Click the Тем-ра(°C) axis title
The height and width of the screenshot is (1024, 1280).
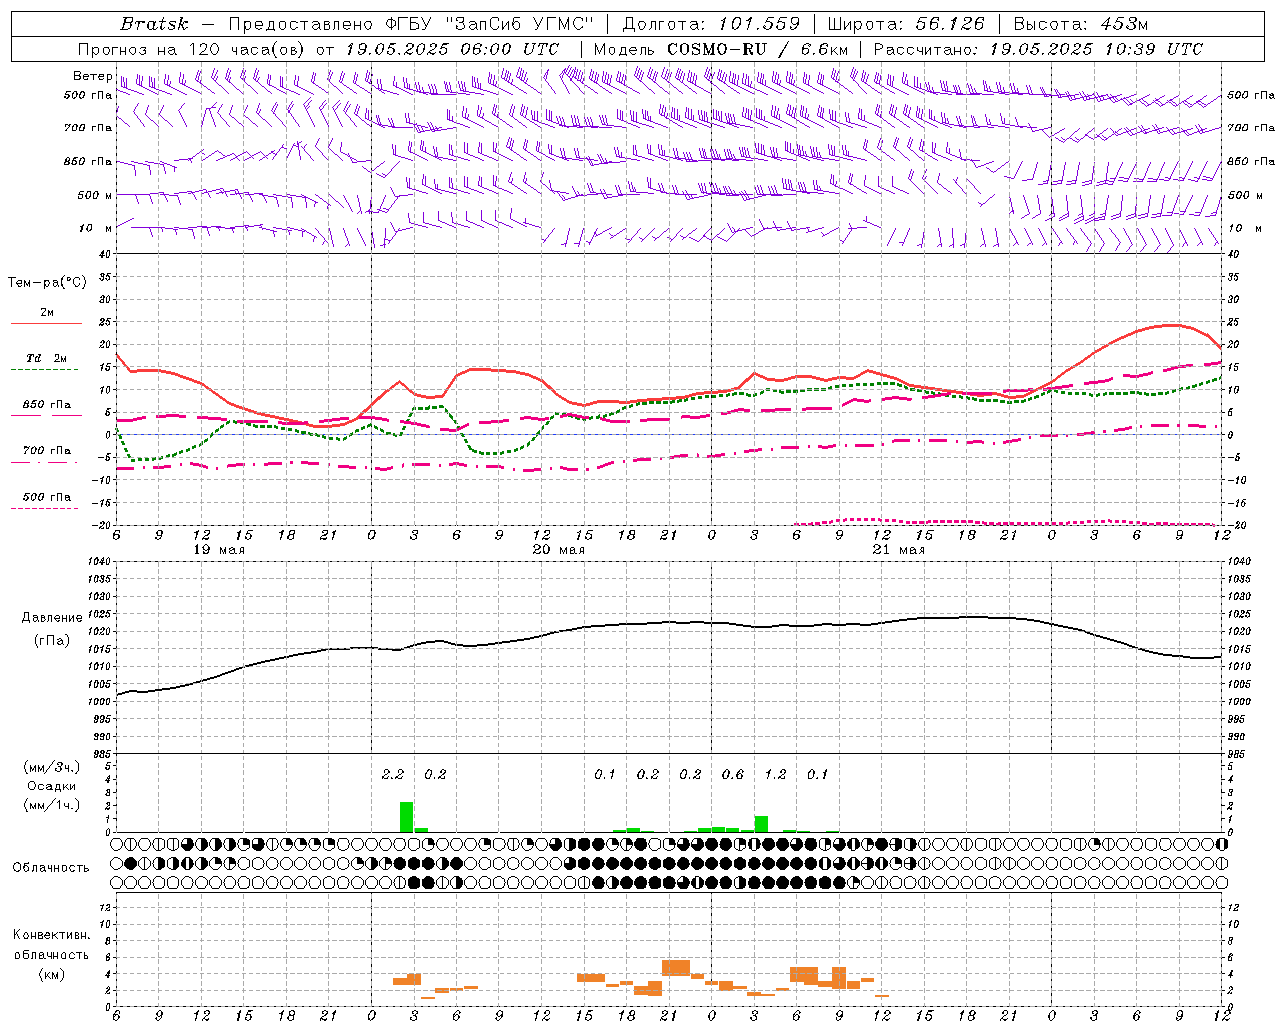(47, 283)
